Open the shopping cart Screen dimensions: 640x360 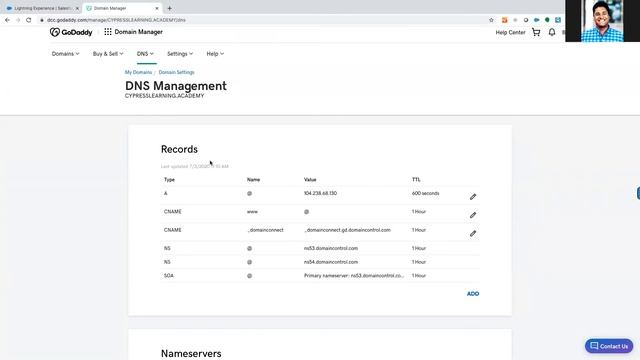tap(536, 32)
